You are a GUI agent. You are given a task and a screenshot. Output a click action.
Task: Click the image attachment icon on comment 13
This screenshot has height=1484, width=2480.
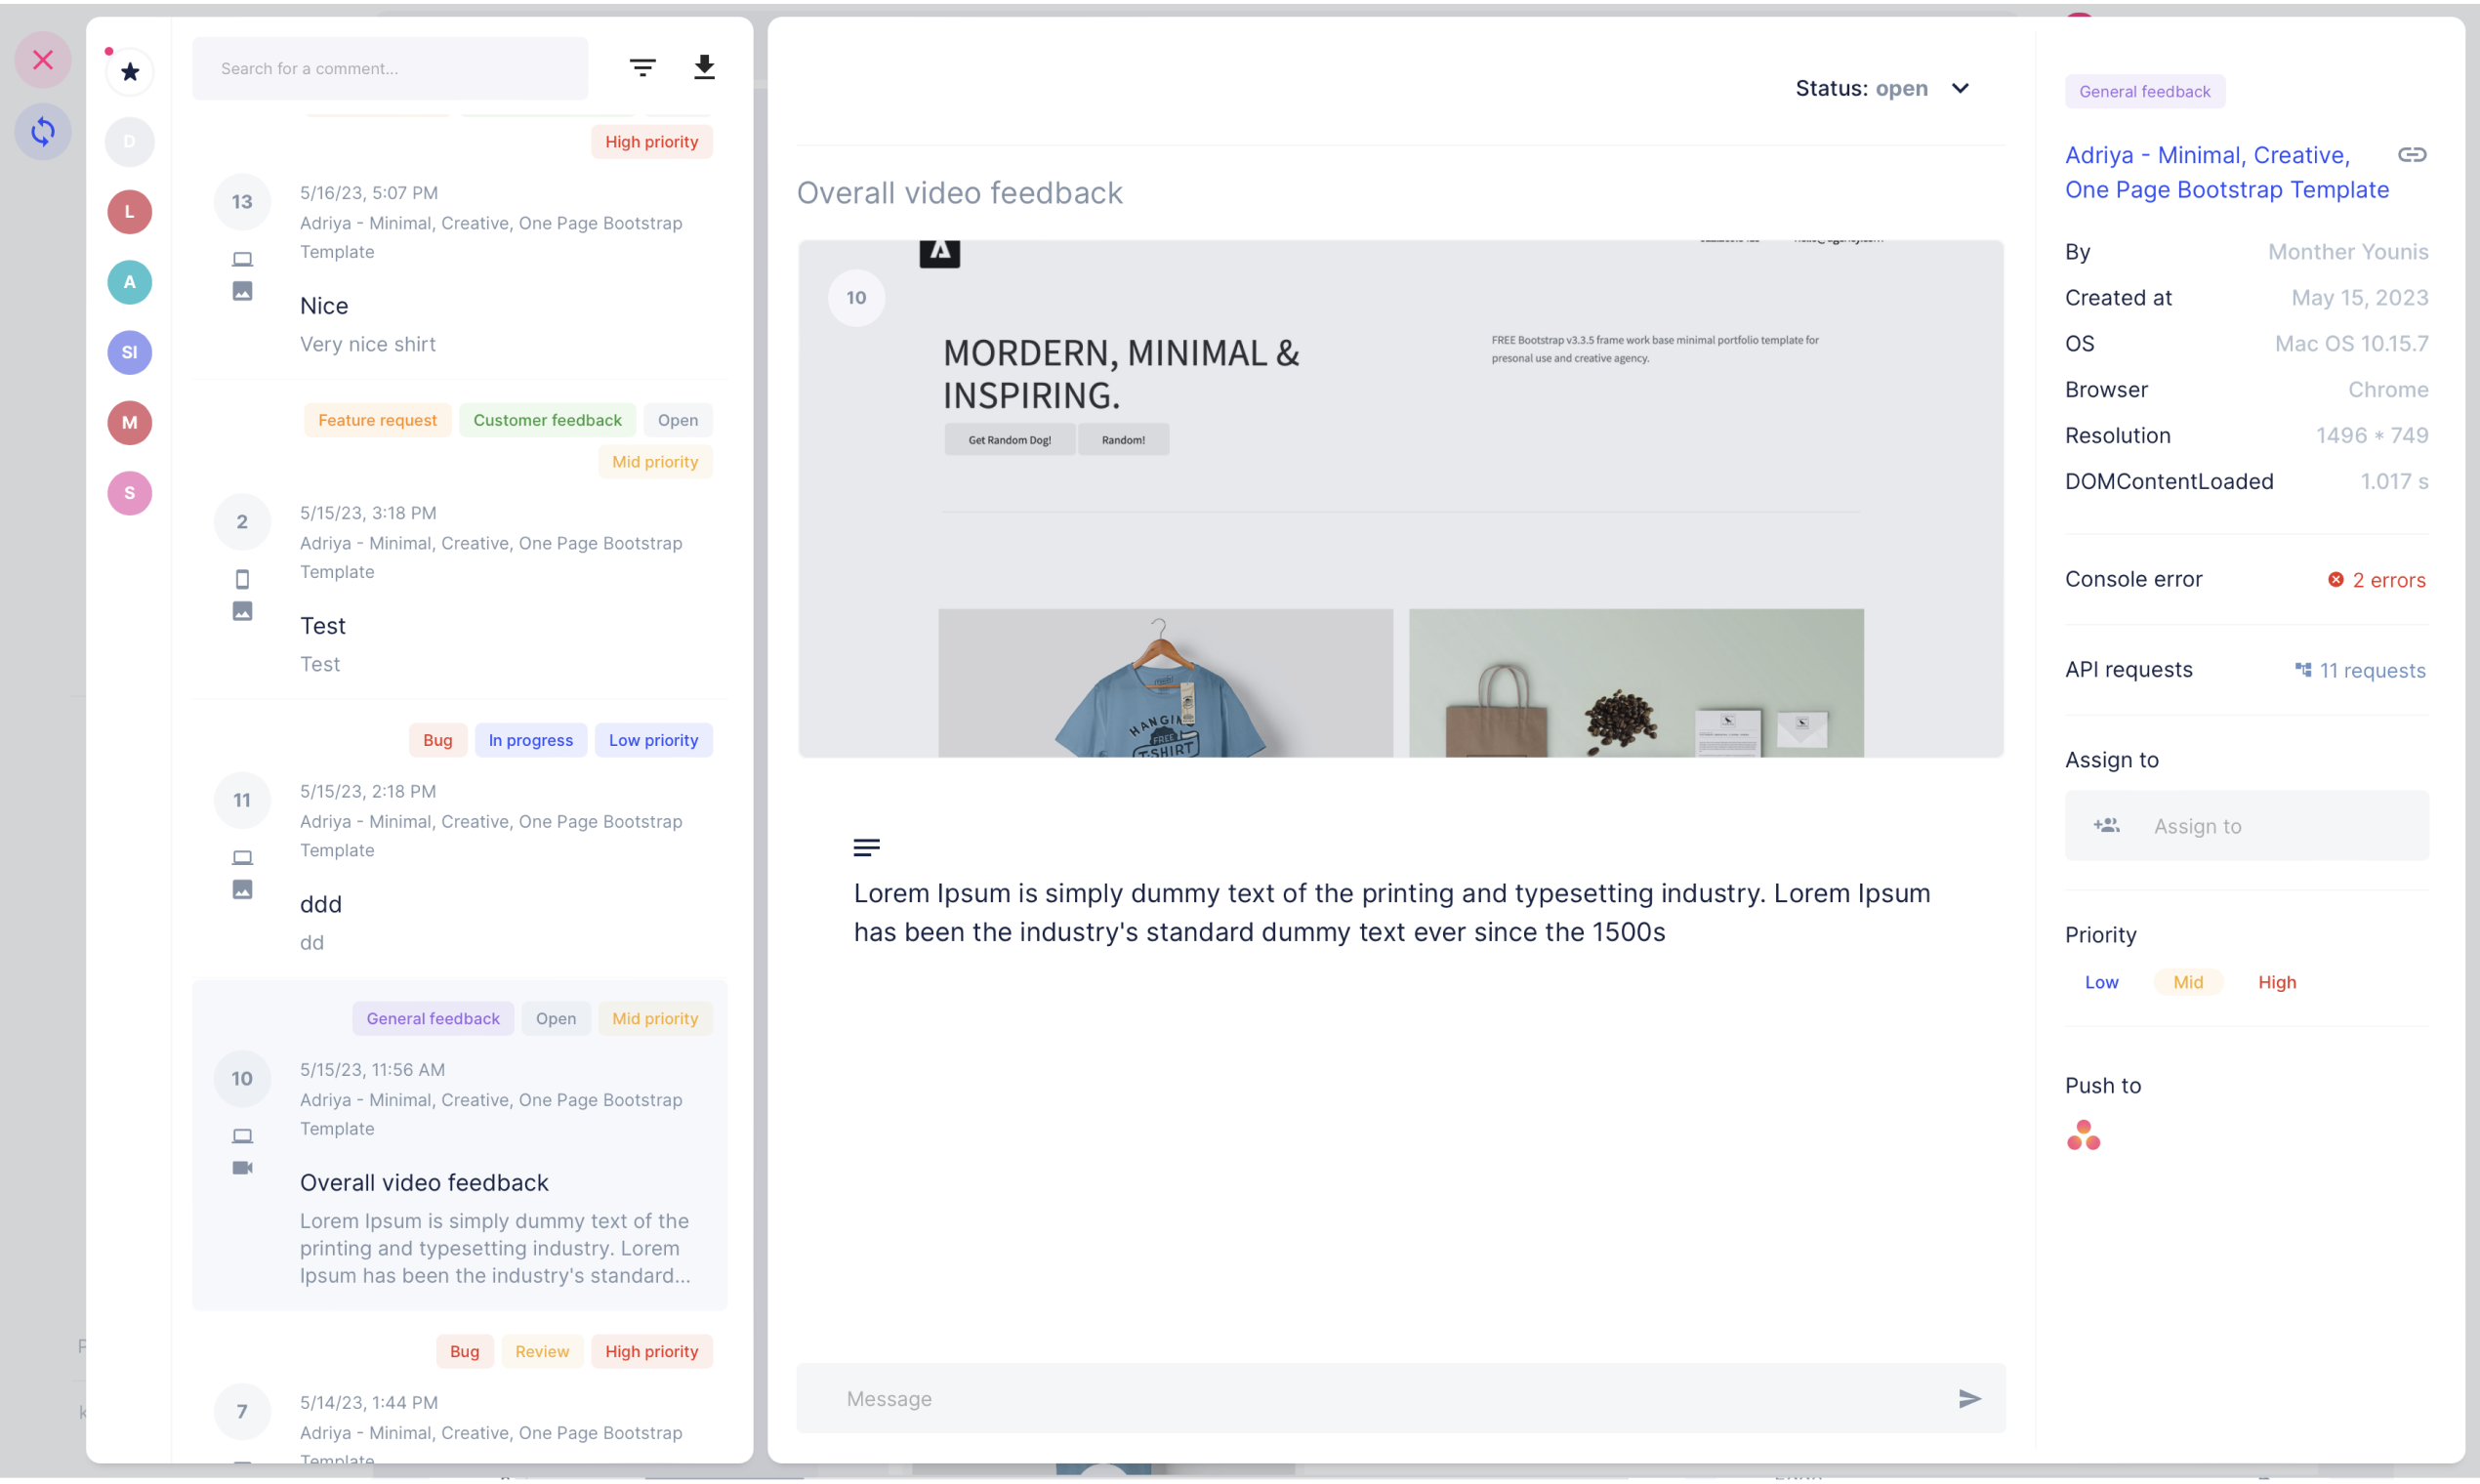(242, 291)
